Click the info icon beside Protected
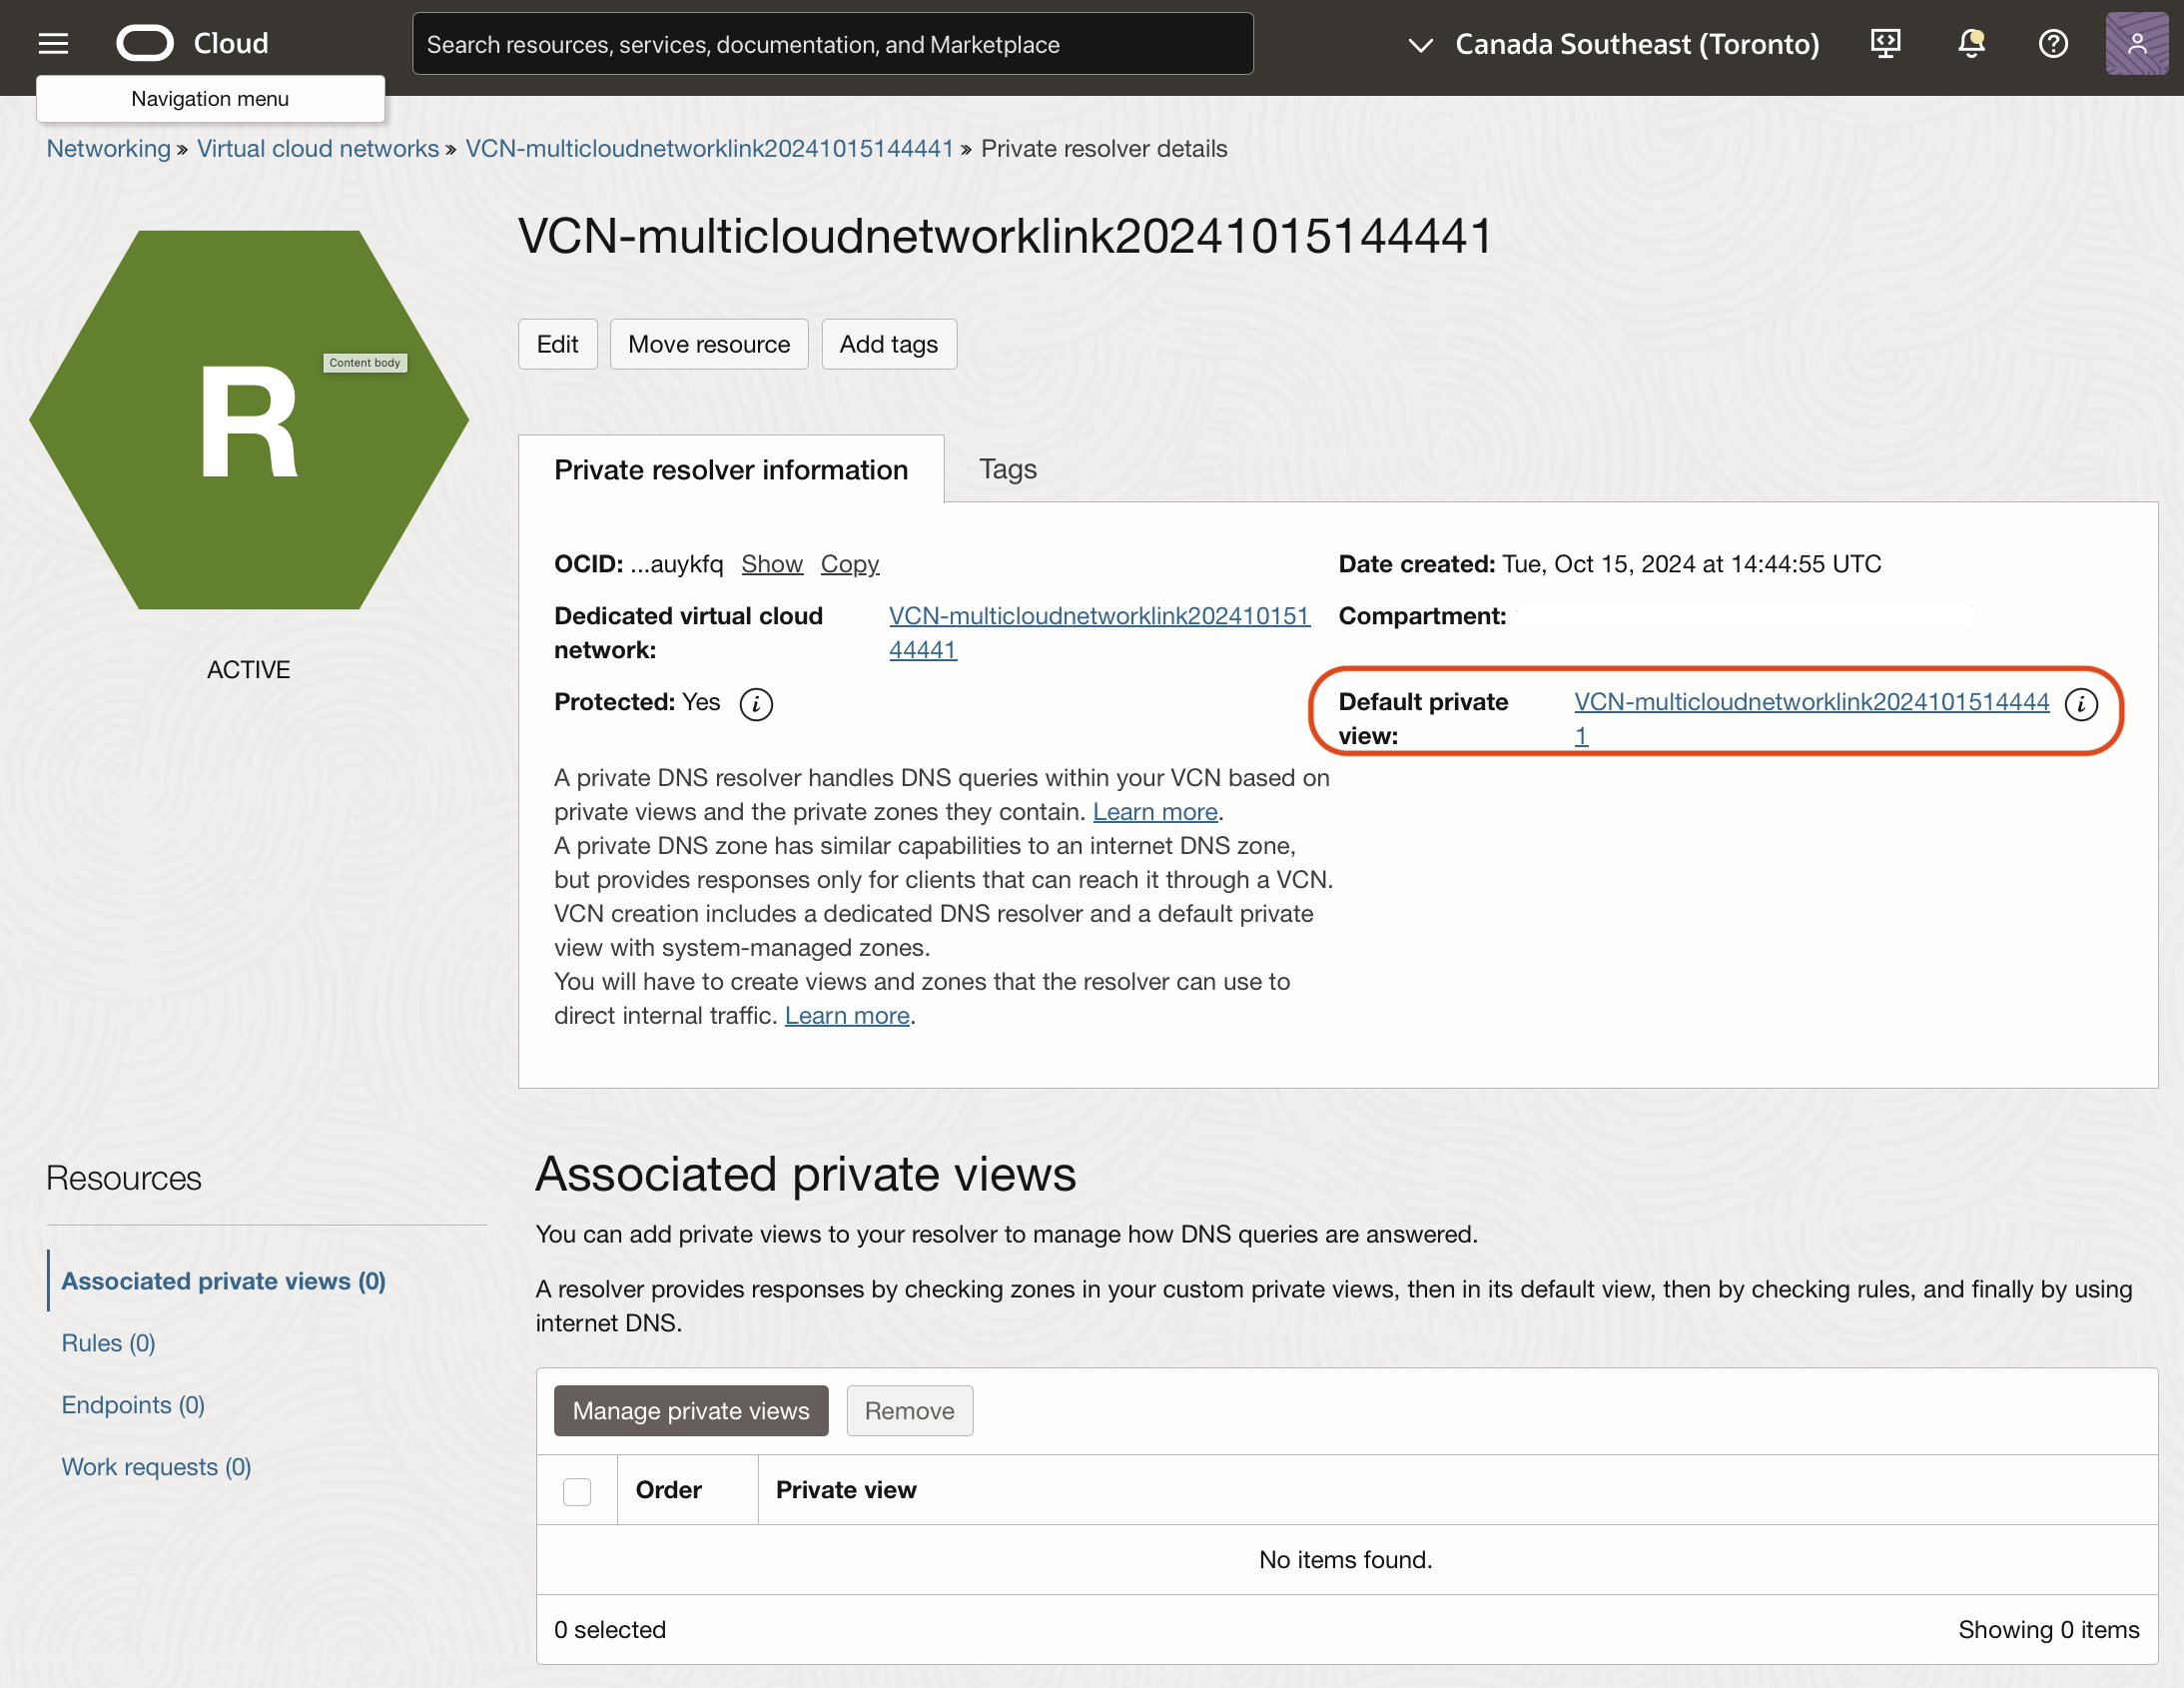 (756, 704)
